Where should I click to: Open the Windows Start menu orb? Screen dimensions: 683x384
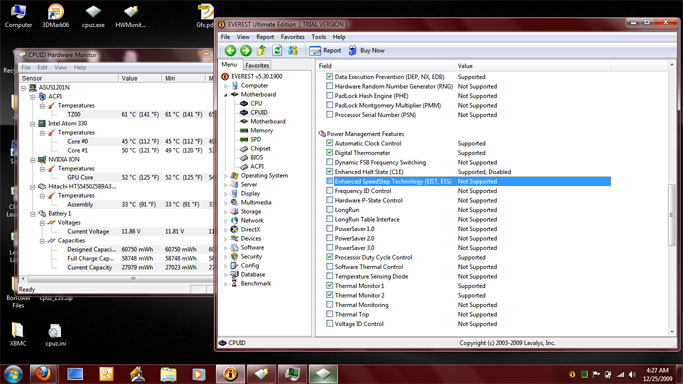(14, 374)
